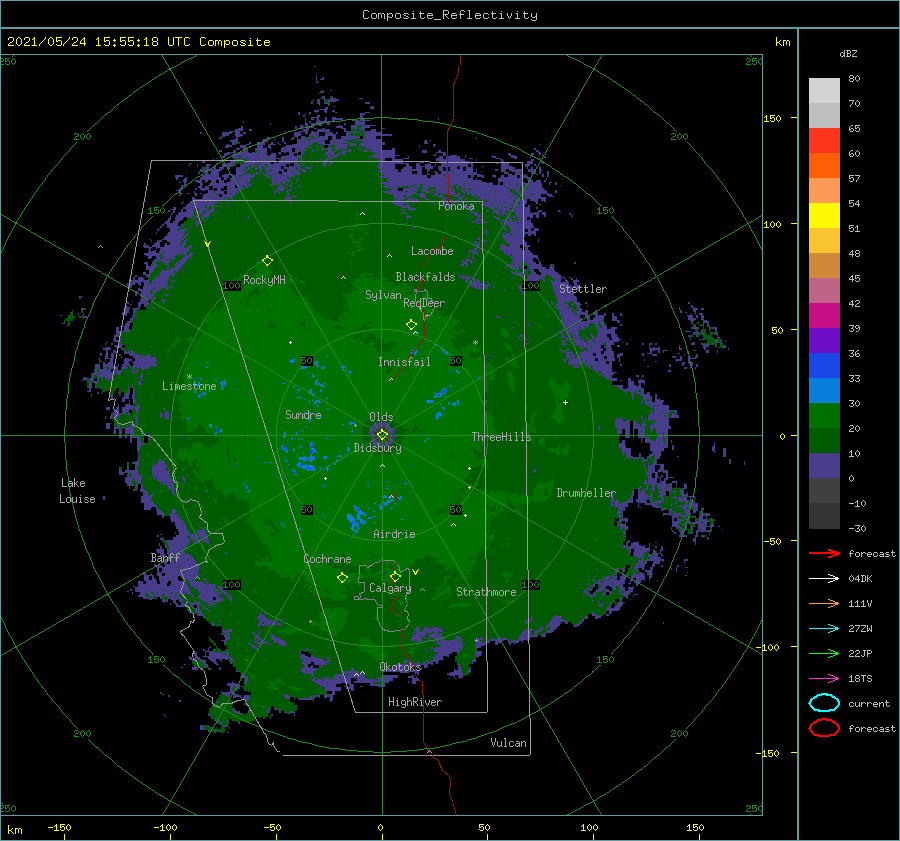Click the cyan current ellipse icon
900x841 pixels.
824,703
